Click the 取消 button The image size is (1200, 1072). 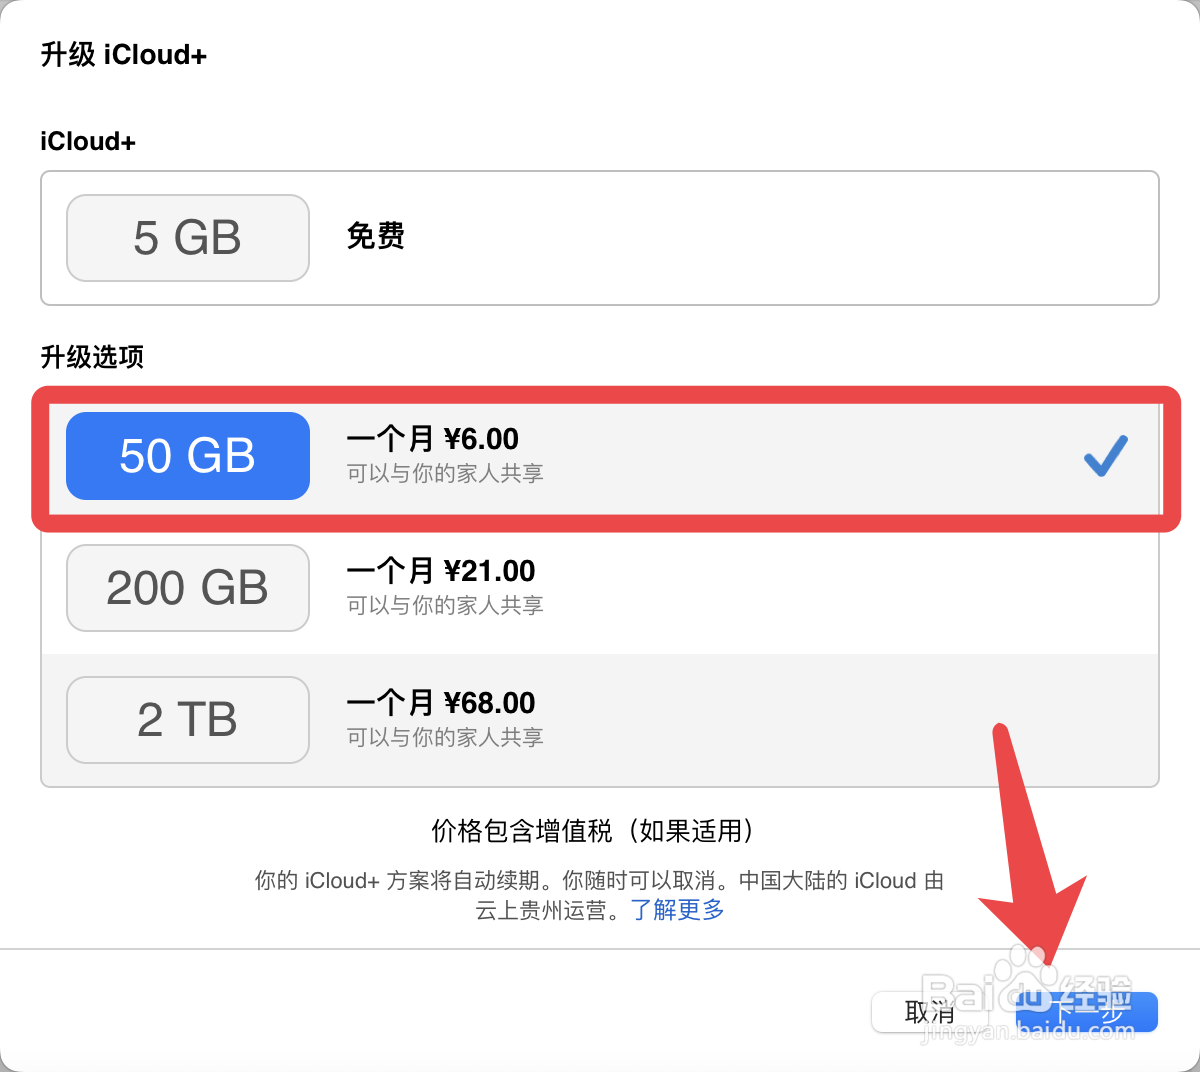tap(929, 1012)
